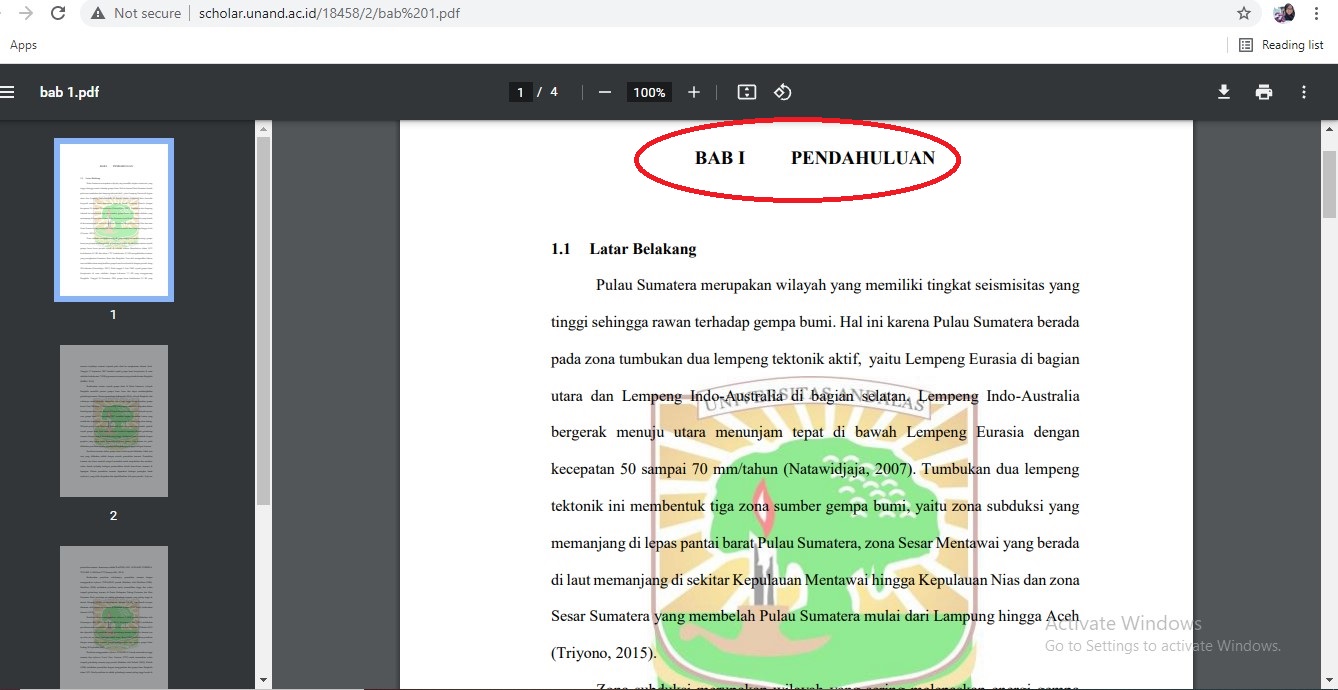Go forward with the browser arrow
Viewport: 1338px width, 690px height.
tap(25, 14)
